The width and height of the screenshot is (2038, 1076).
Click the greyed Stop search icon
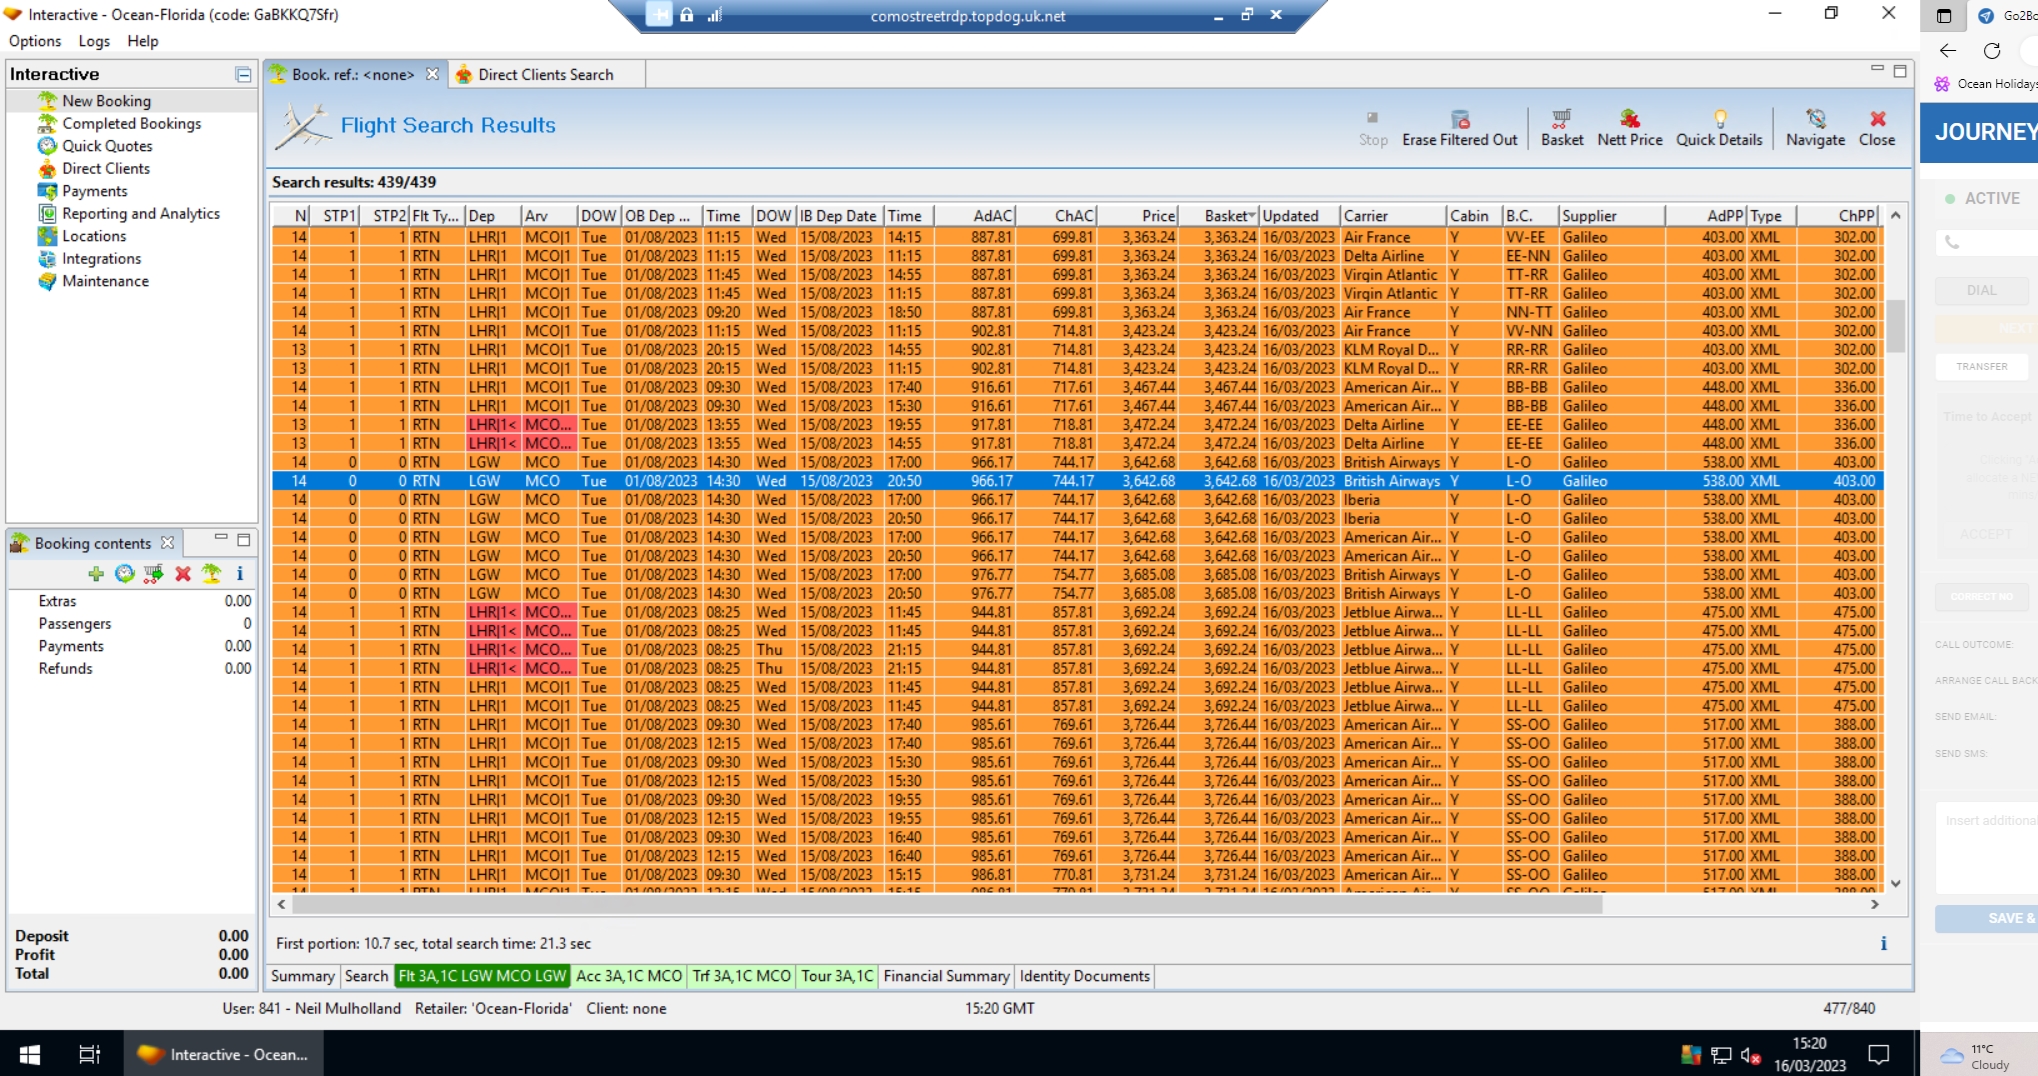[1373, 127]
